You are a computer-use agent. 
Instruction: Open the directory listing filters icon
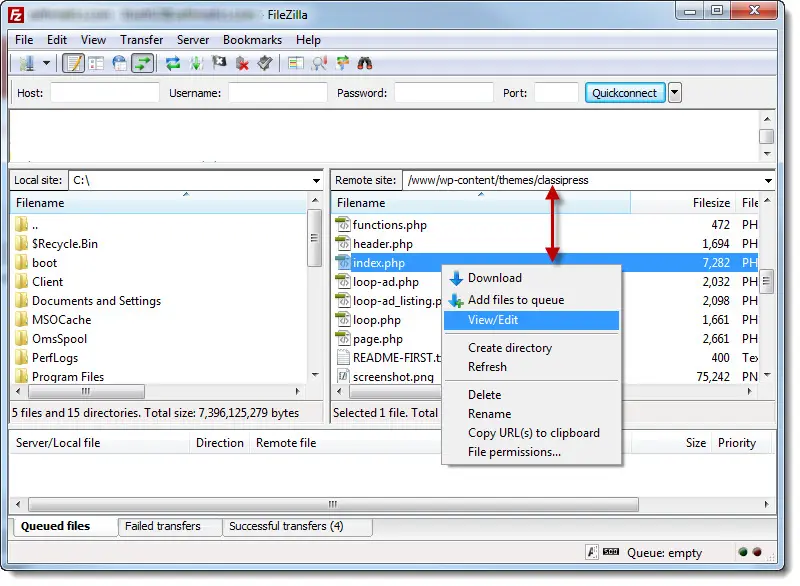pyautogui.click(x=295, y=63)
